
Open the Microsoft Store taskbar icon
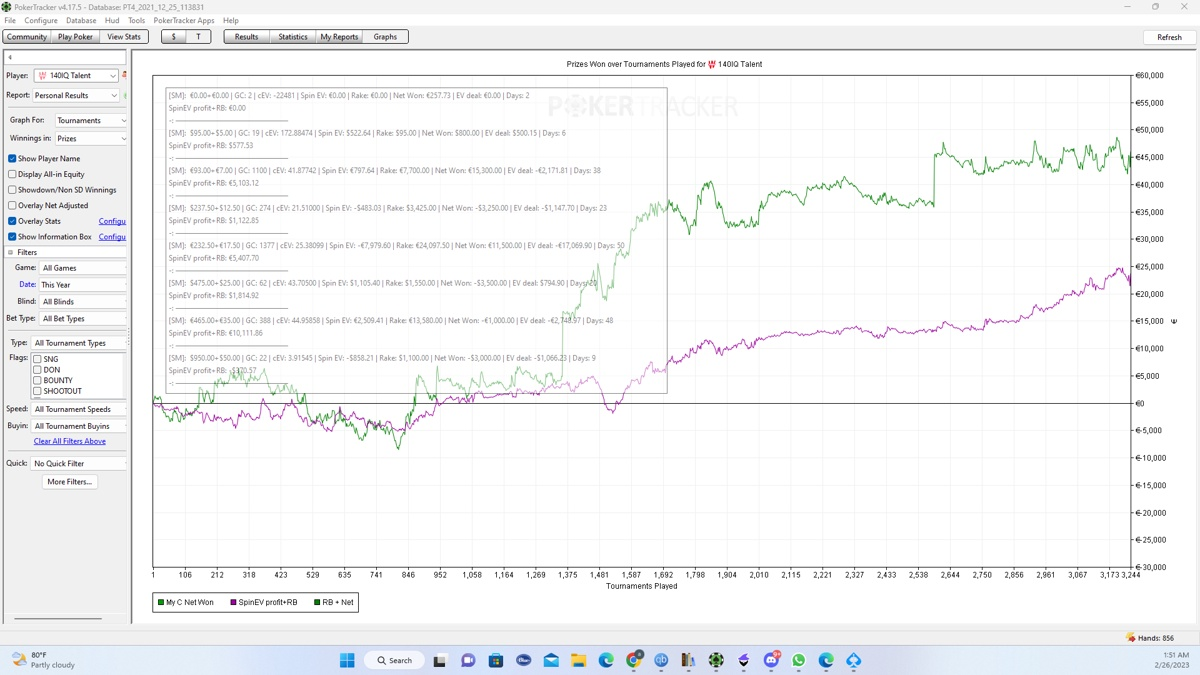click(496, 660)
